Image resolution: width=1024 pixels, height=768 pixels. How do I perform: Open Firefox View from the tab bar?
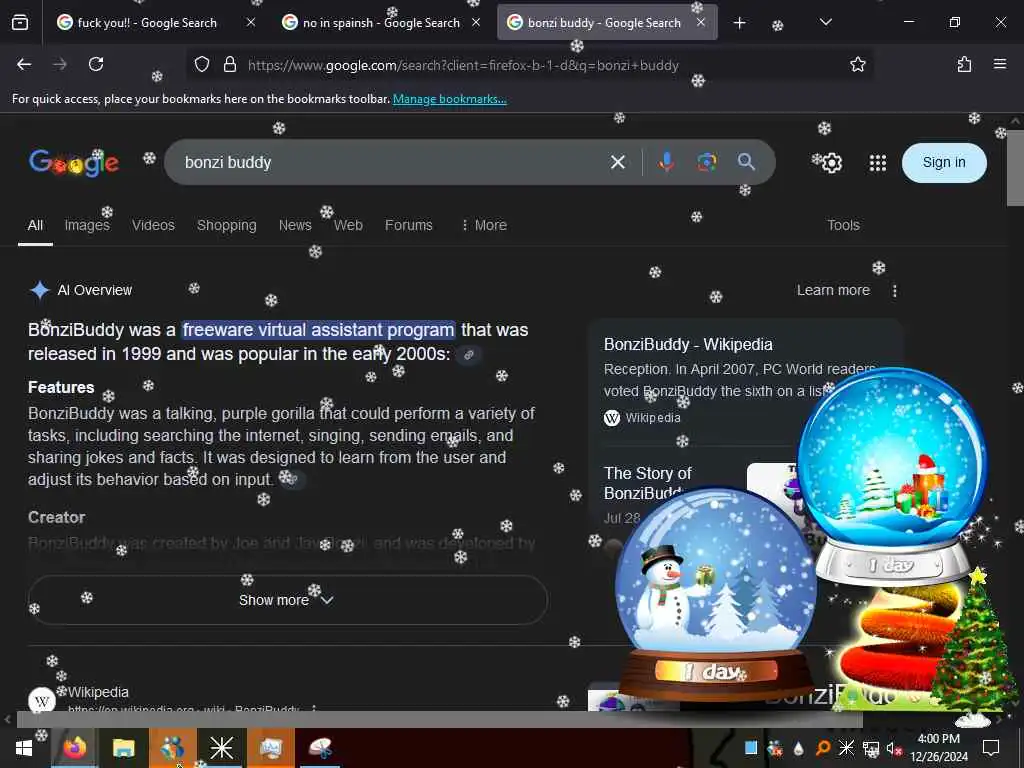(x=20, y=23)
